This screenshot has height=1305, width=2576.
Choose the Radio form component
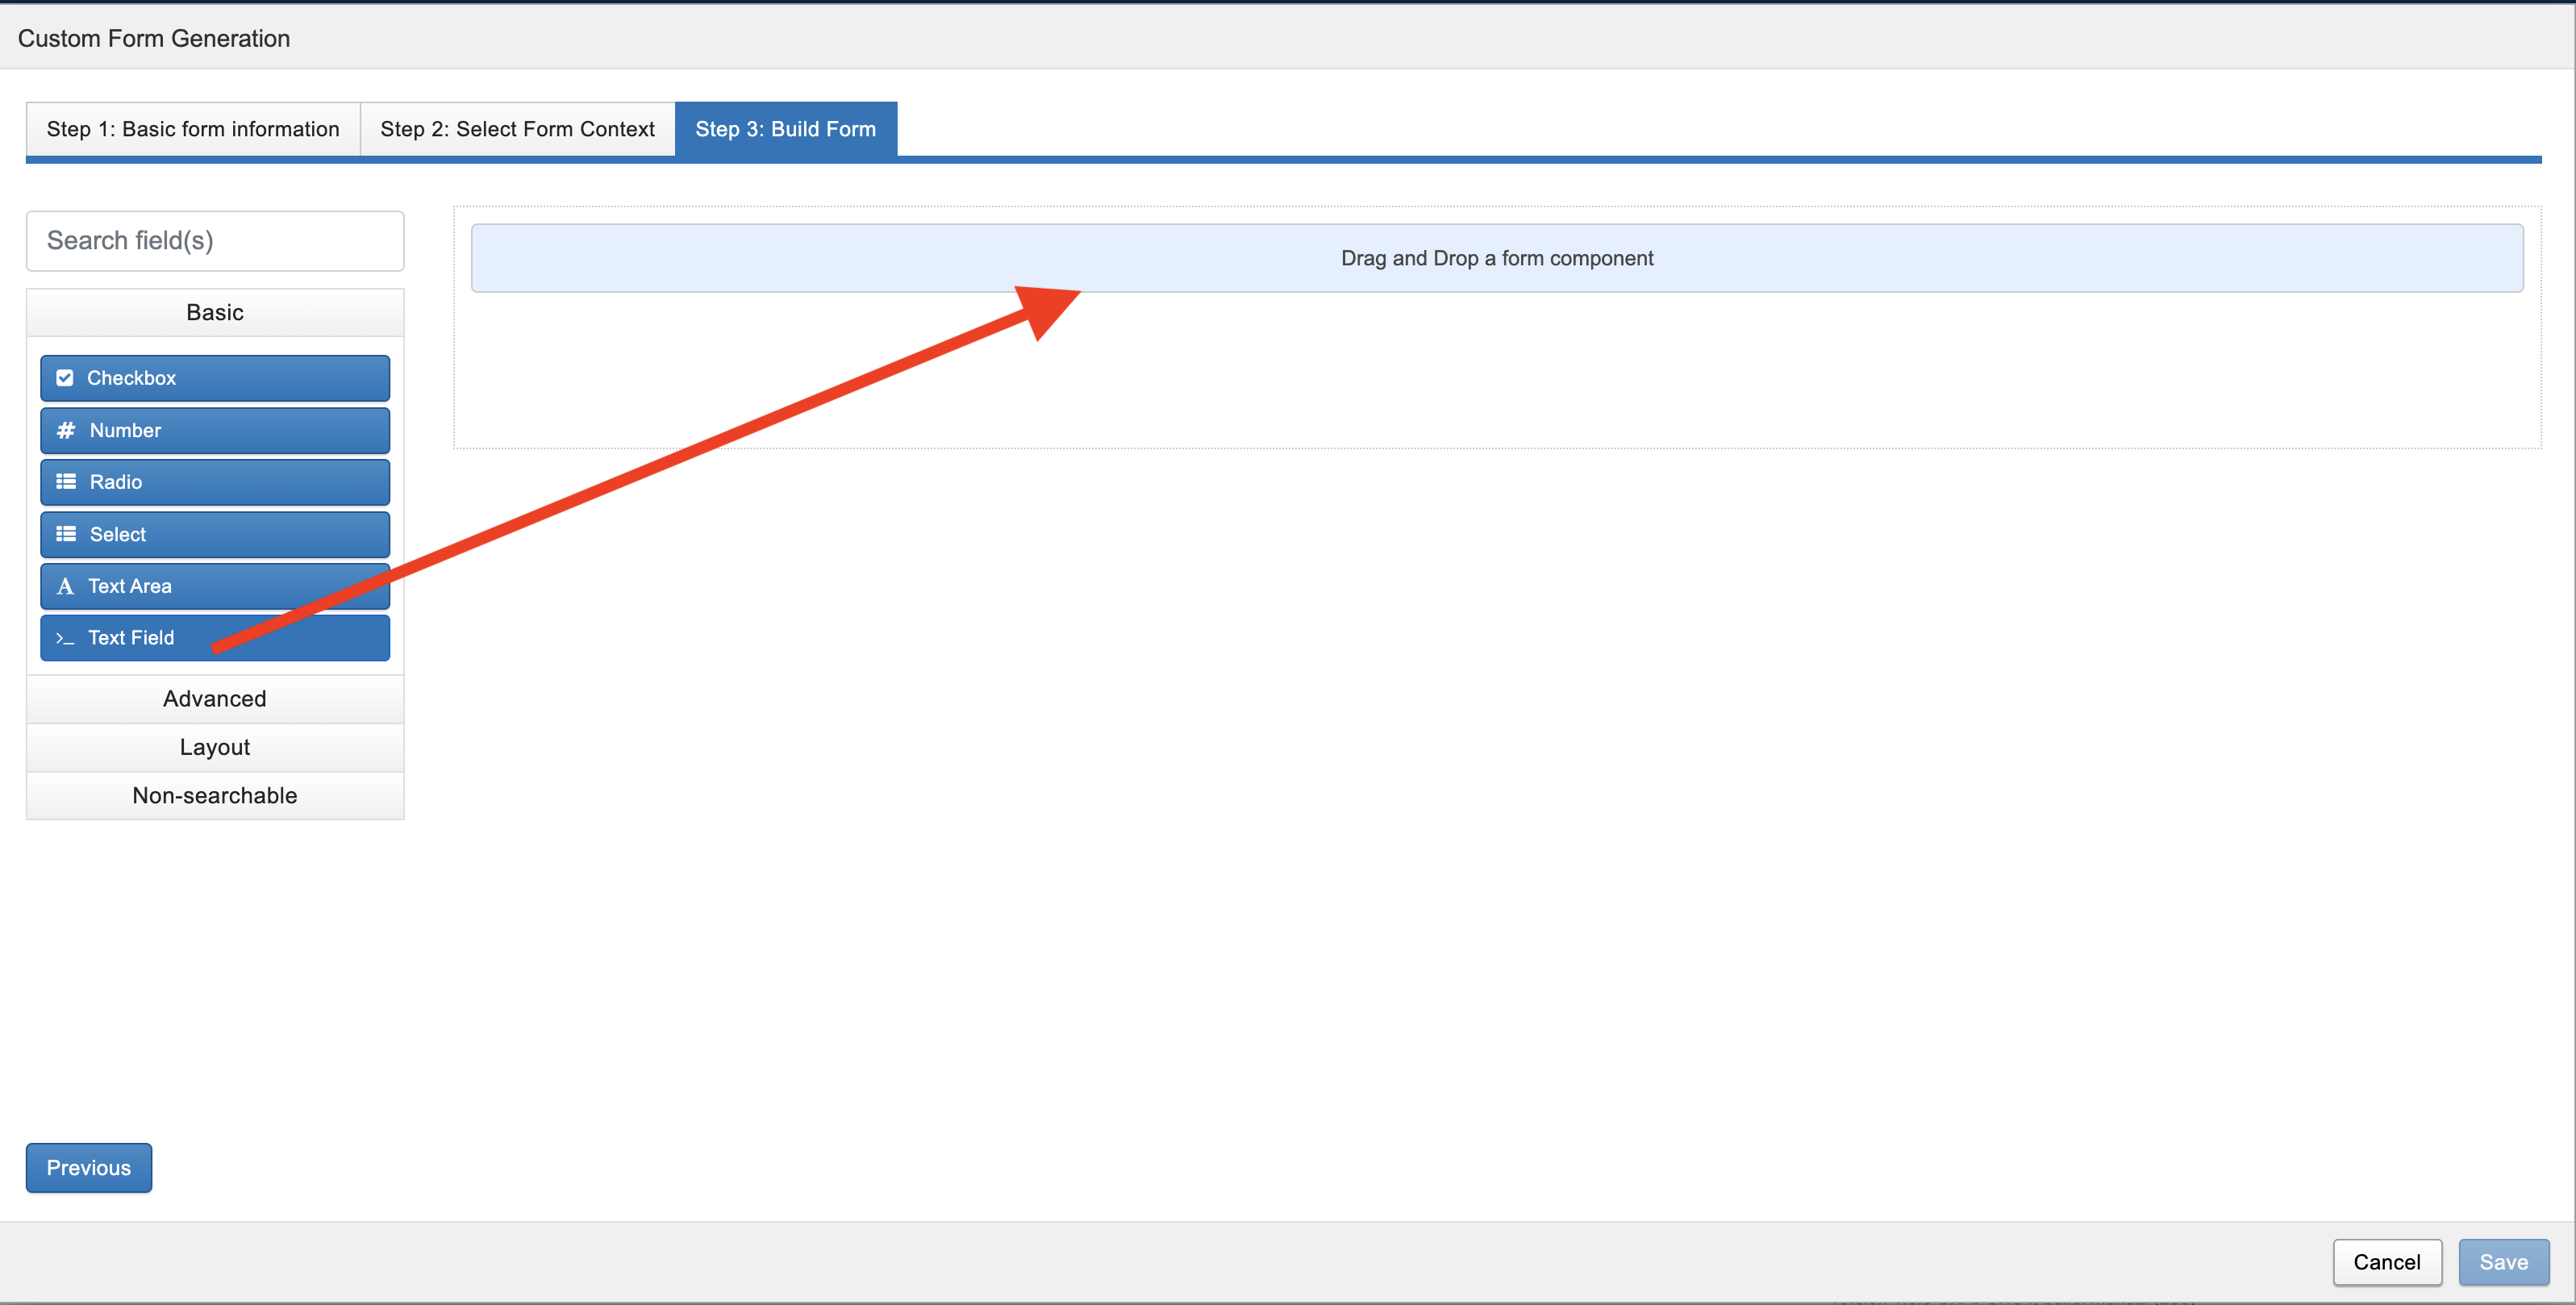215,482
